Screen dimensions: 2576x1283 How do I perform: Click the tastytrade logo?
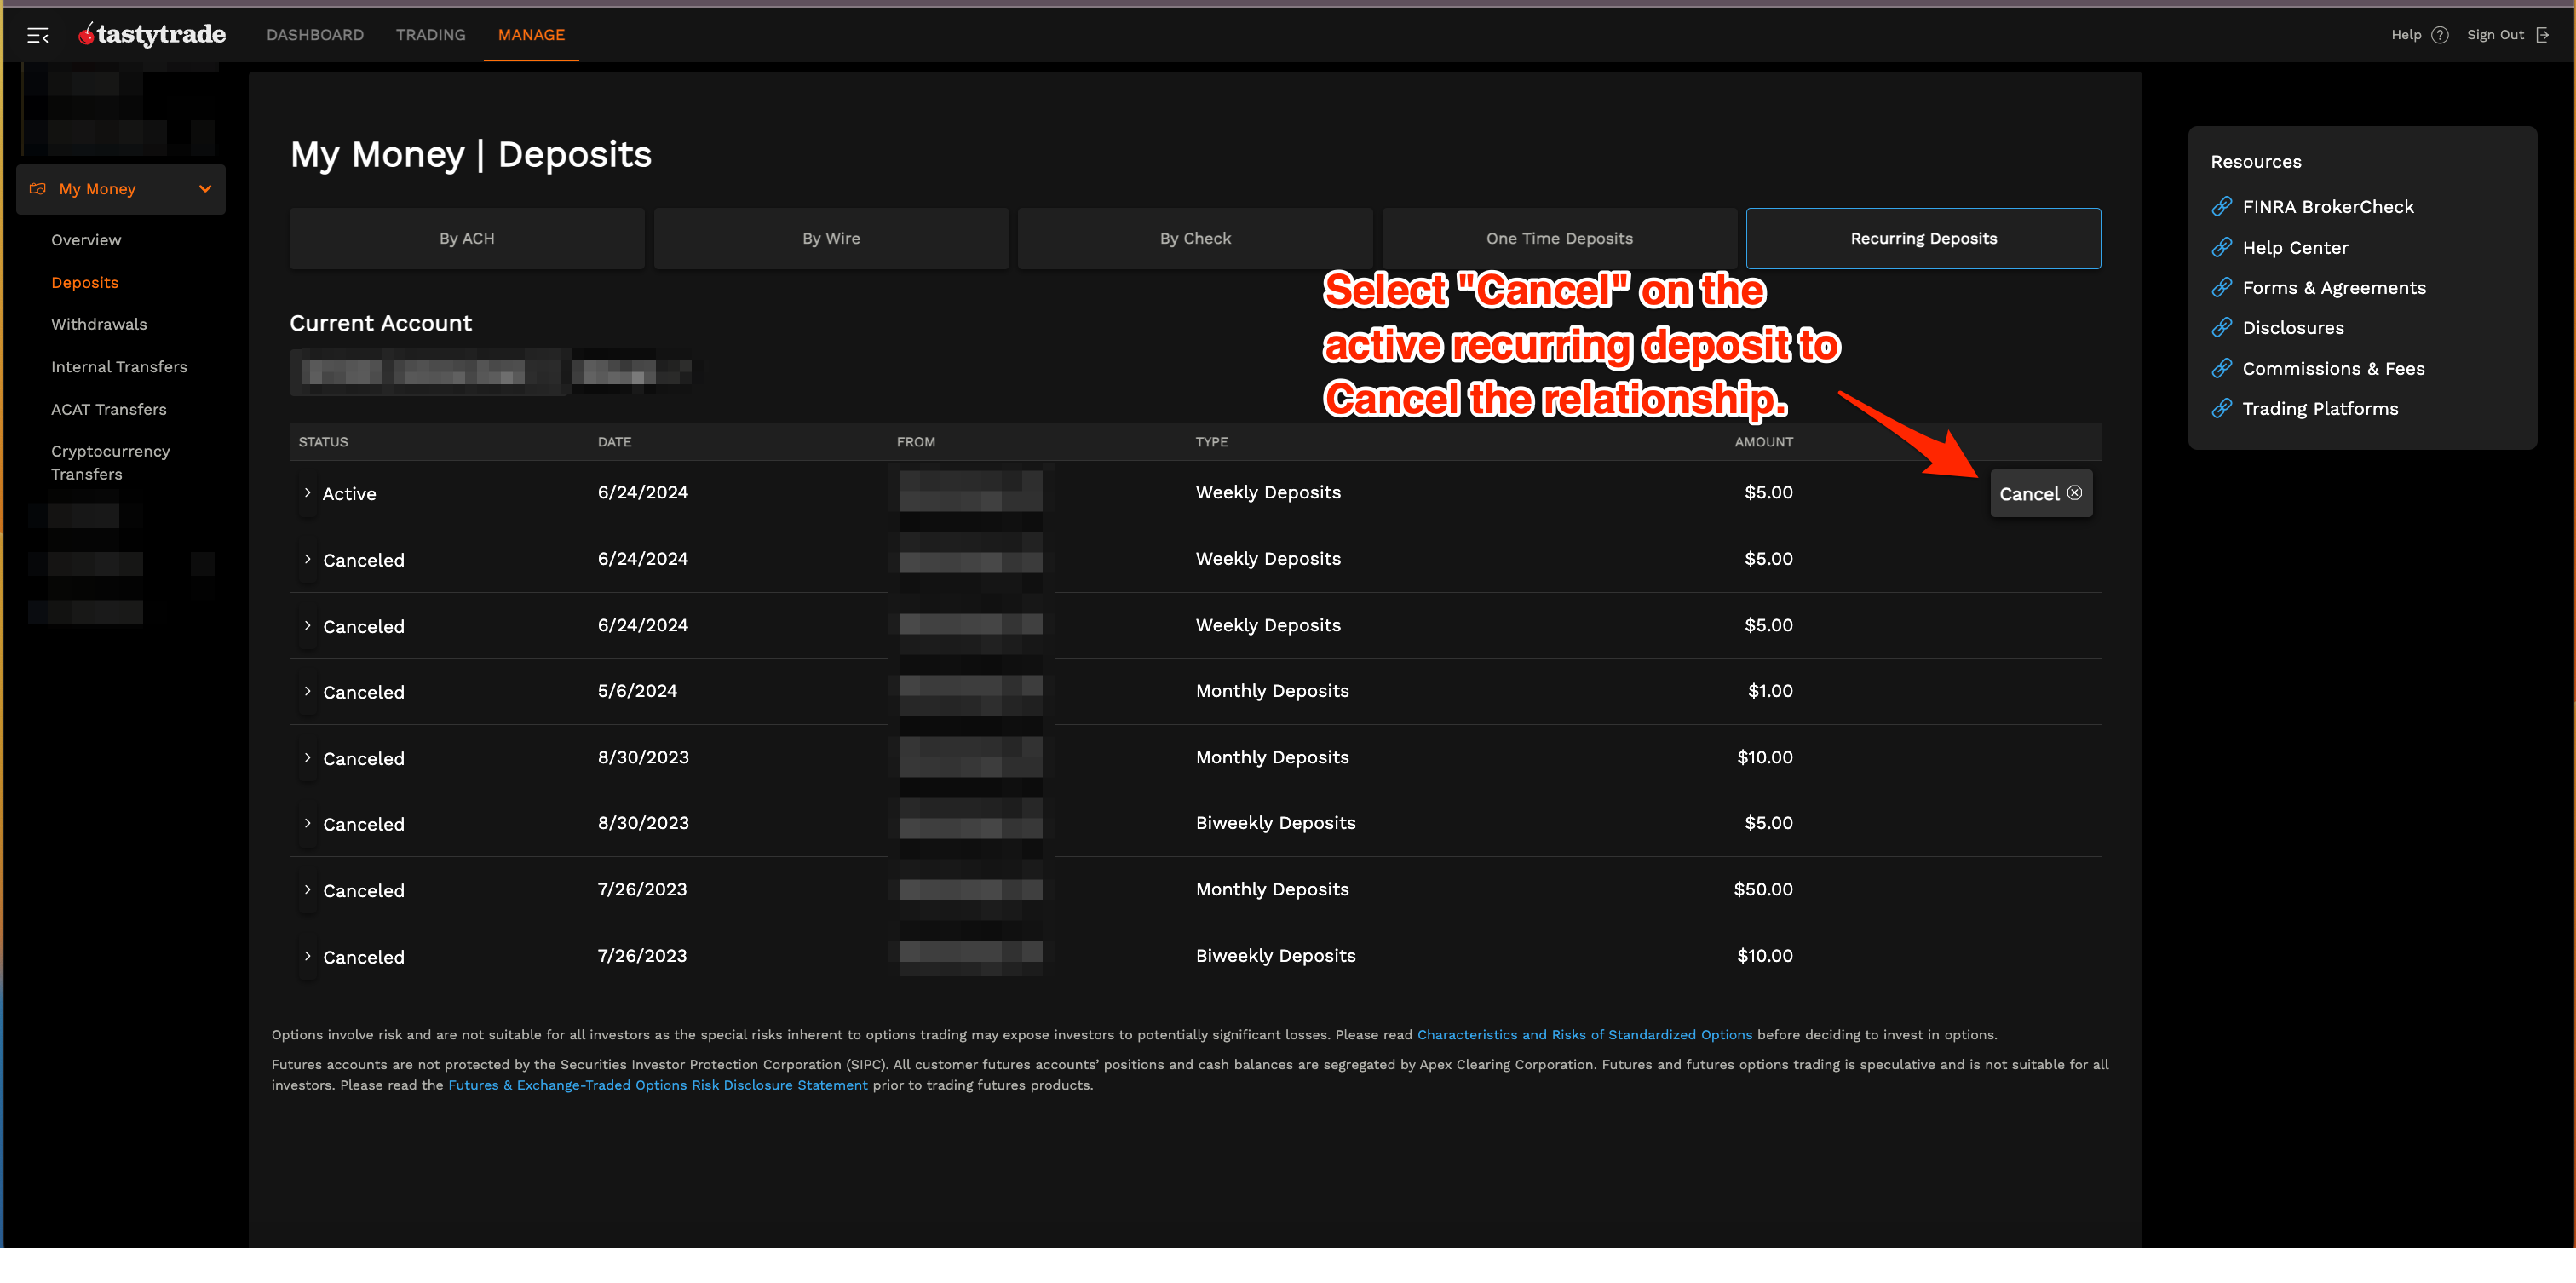click(152, 35)
